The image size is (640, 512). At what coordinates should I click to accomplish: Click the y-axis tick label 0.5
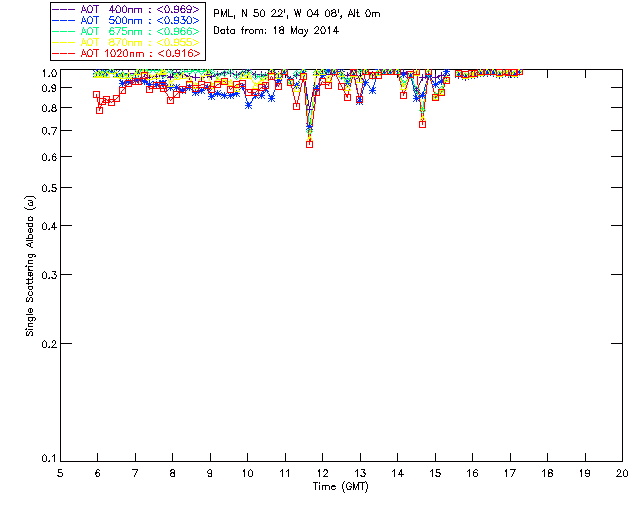(49, 188)
